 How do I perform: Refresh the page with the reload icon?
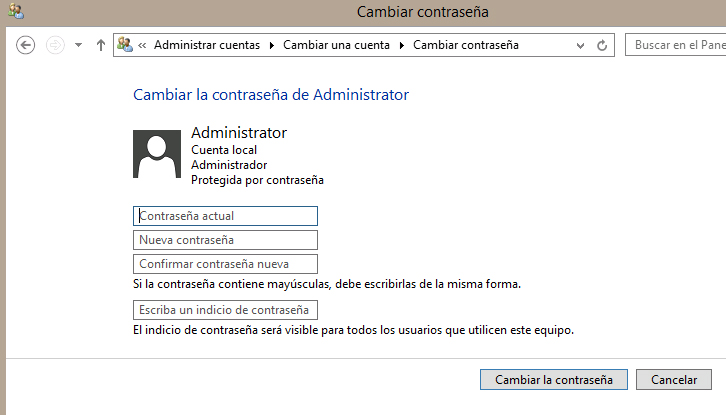(602, 45)
